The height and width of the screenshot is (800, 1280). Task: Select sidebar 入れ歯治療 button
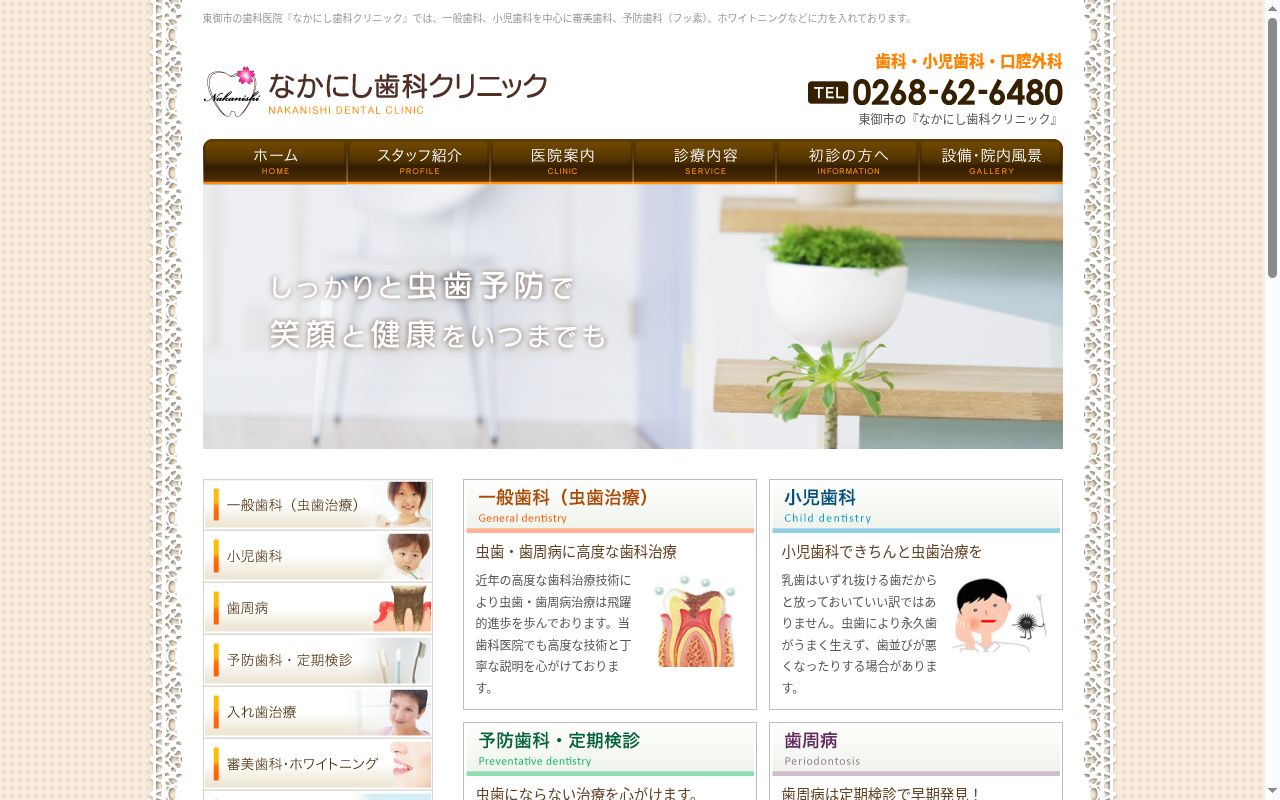[x=318, y=712]
